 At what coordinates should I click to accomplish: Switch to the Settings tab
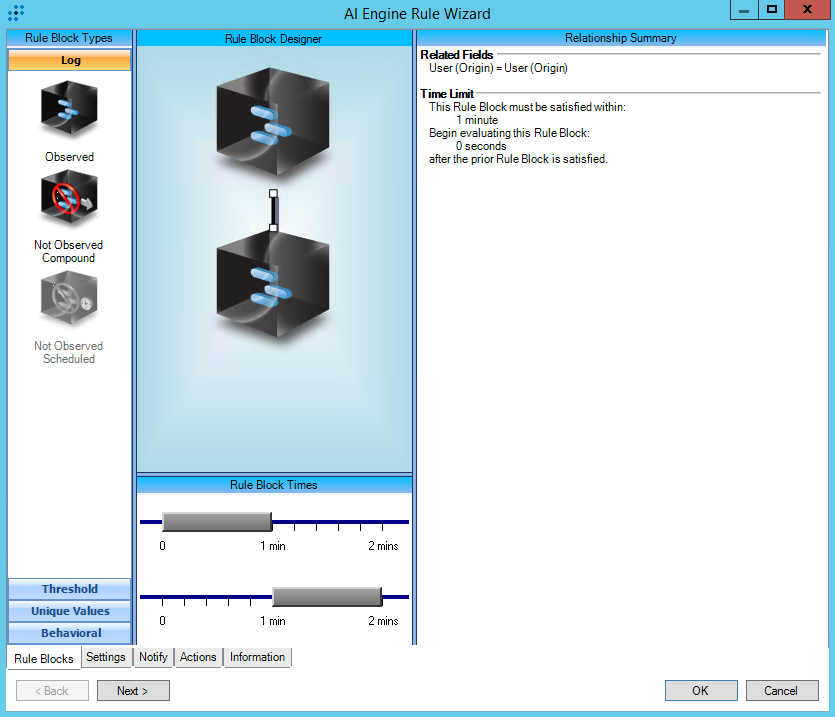pos(105,657)
